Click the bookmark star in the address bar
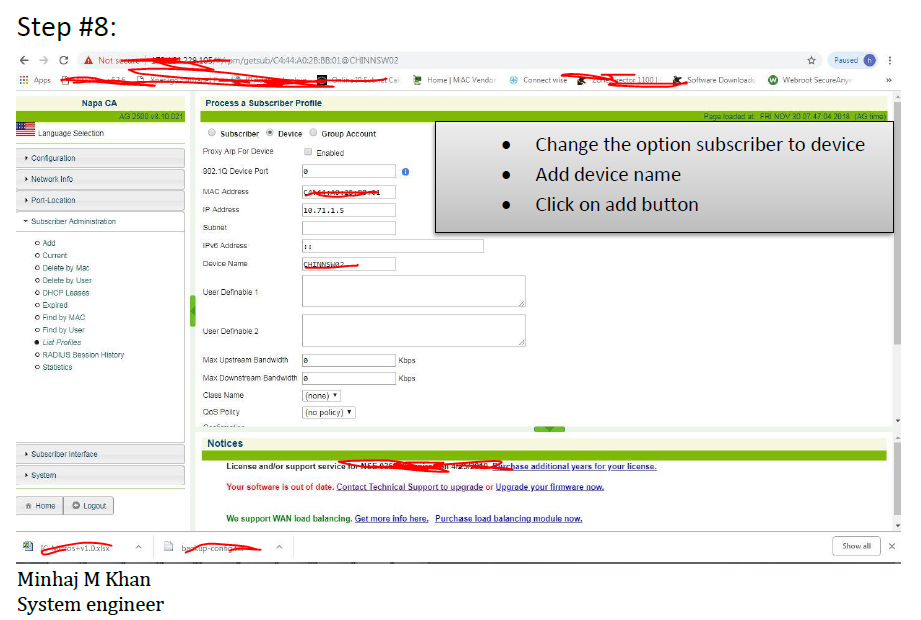Image resolution: width=921 pixels, height=620 pixels. coord(811,60)
